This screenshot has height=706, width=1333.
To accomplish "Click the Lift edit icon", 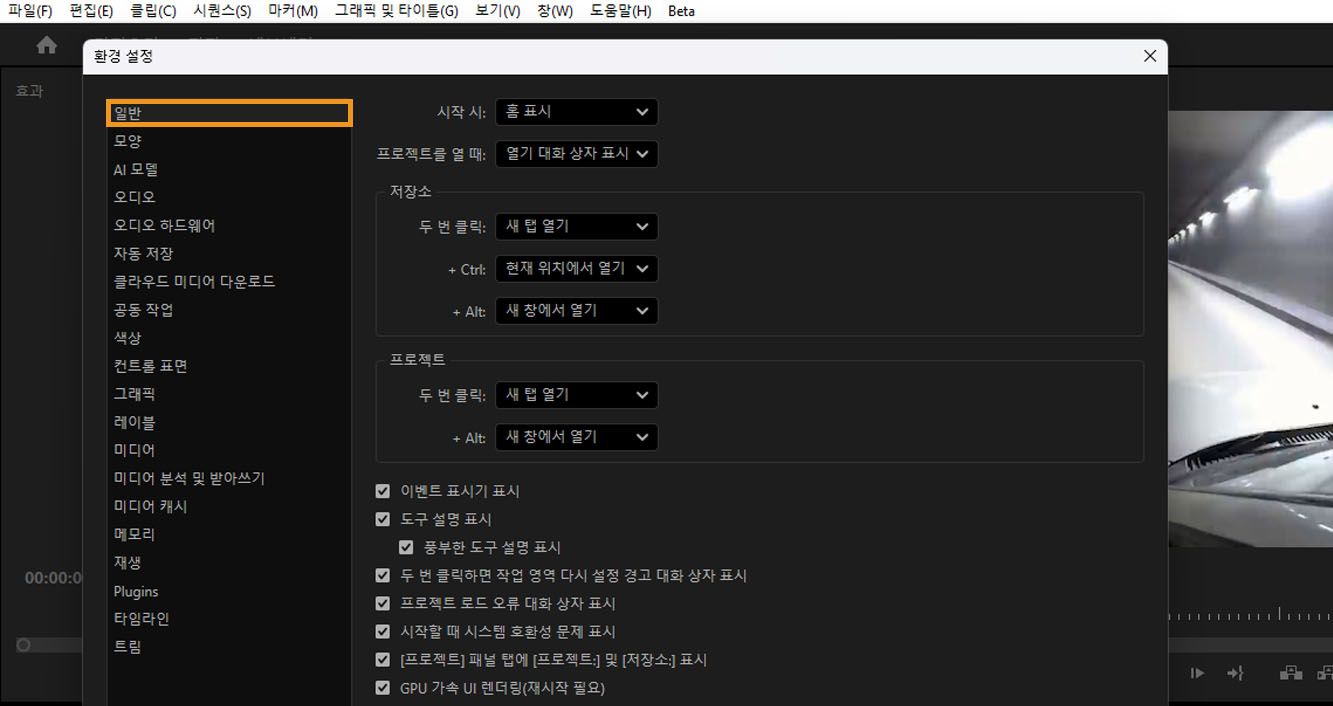I will pos(1290,673).
